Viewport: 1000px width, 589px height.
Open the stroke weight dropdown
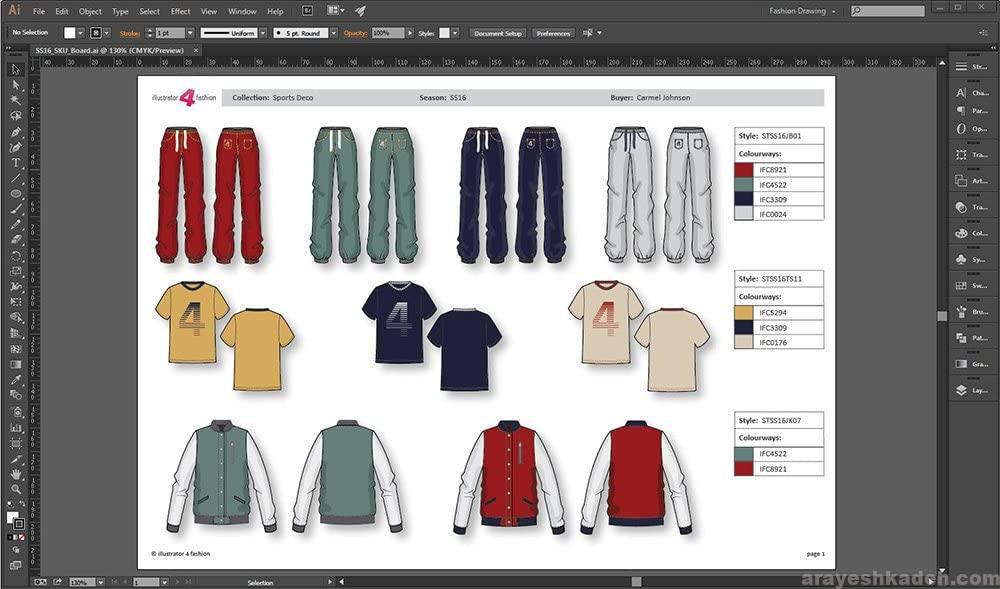(x=190, y=33)
